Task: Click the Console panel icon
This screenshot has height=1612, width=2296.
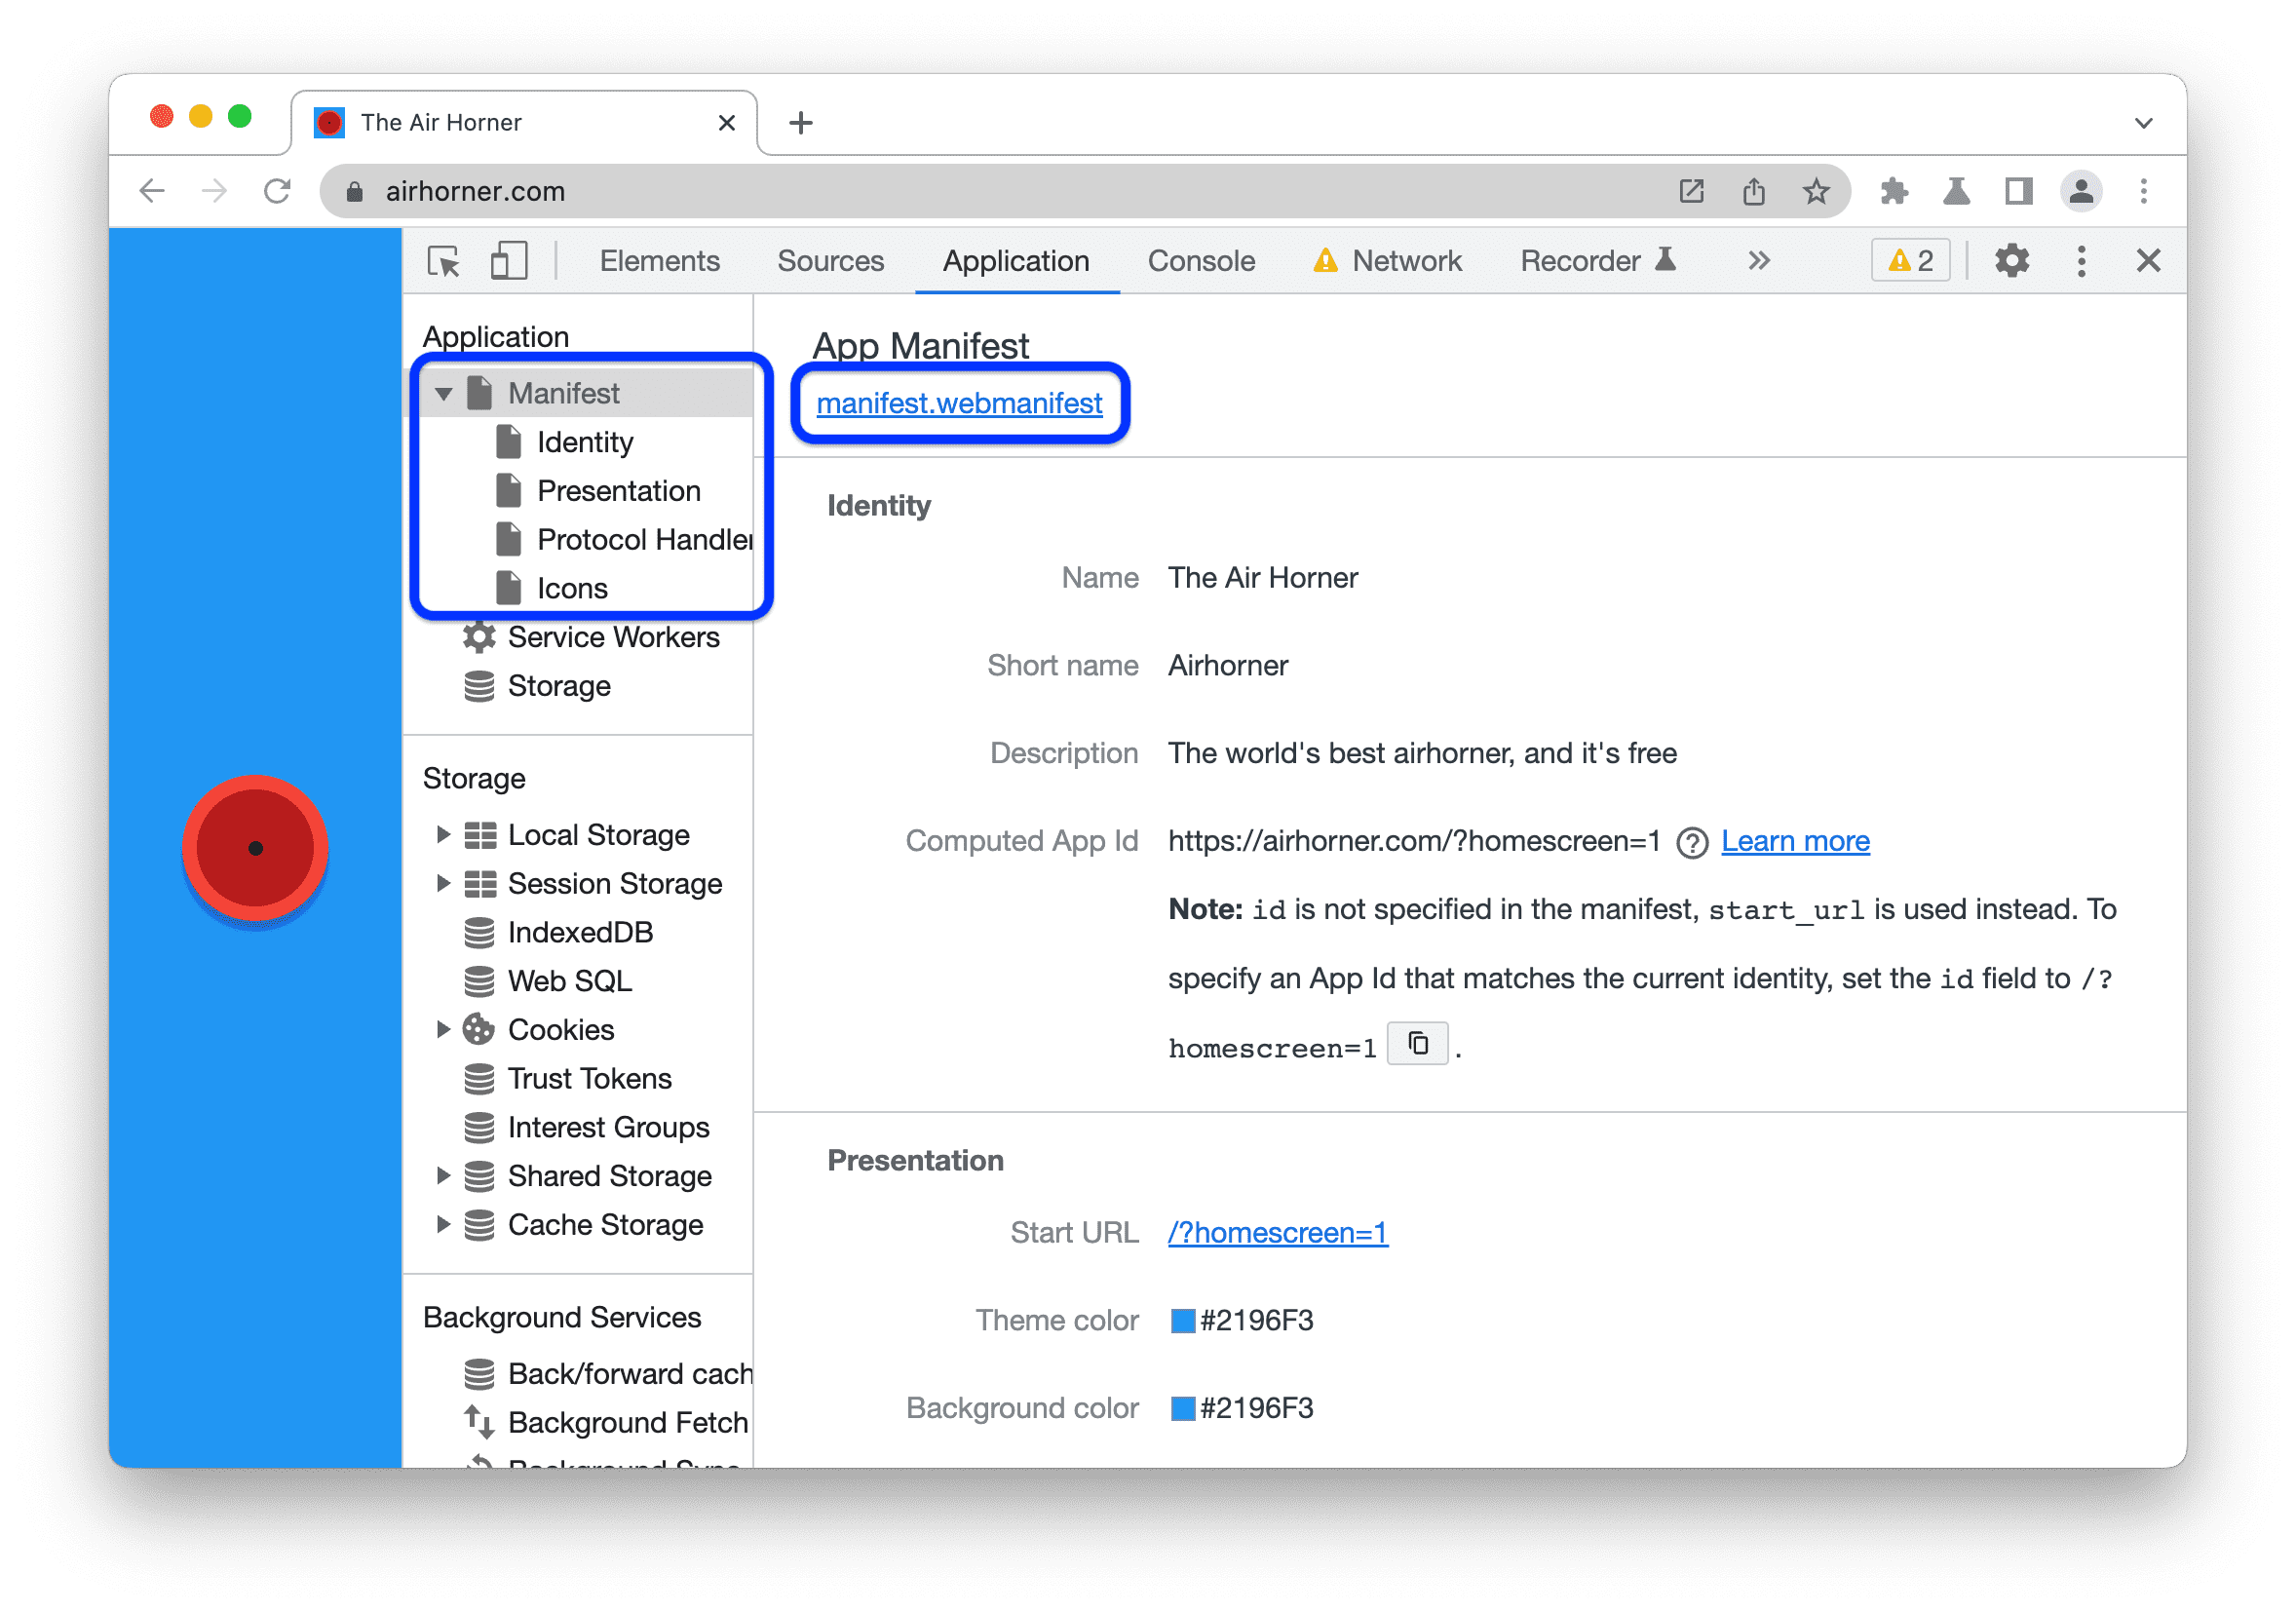Action: point(1202,262)
